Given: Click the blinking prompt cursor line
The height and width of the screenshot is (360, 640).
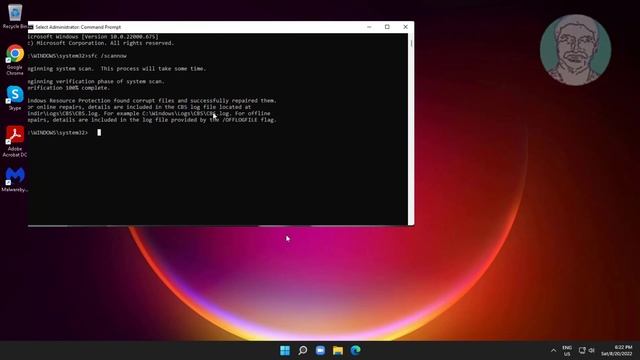Looking at the screenshot, I should [x=64, y=133].
